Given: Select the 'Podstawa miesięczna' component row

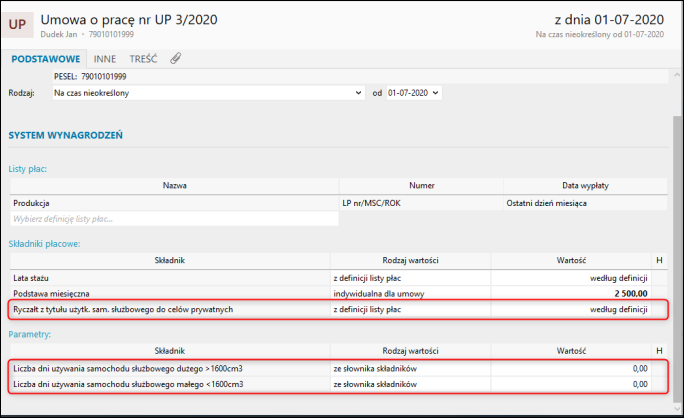Looking at the screenshot, I should pyautogui.click(x=339, y=294).
